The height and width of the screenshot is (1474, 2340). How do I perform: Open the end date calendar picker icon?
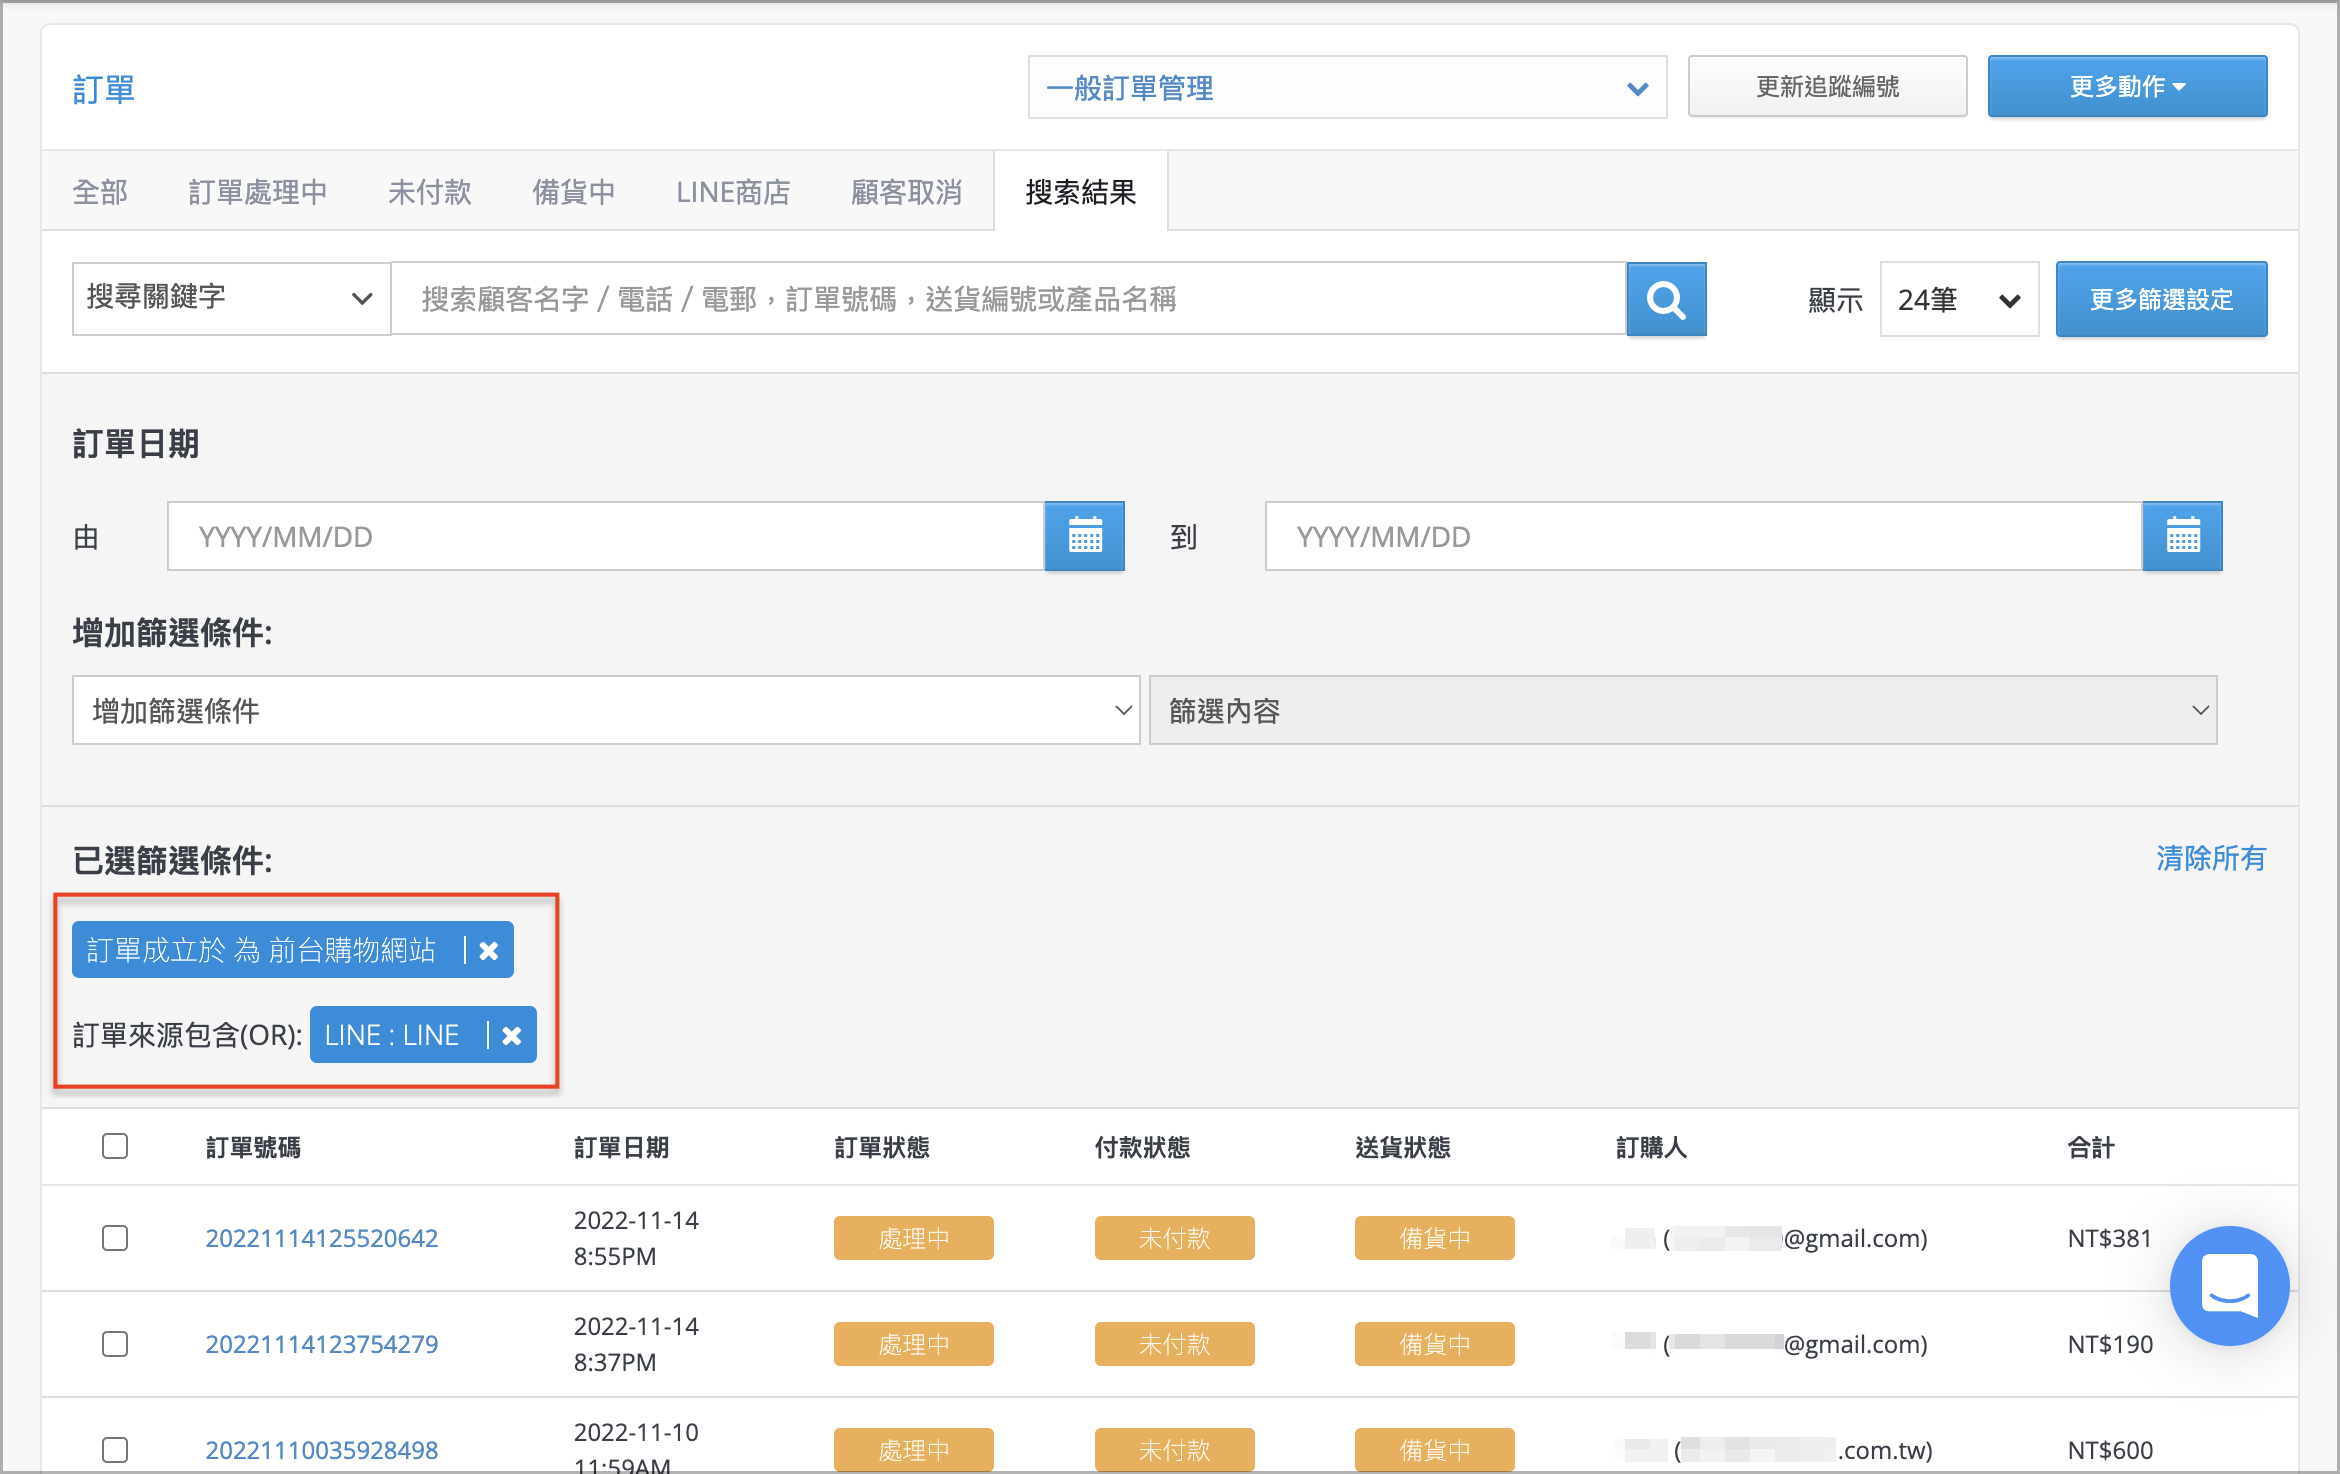2182,536
